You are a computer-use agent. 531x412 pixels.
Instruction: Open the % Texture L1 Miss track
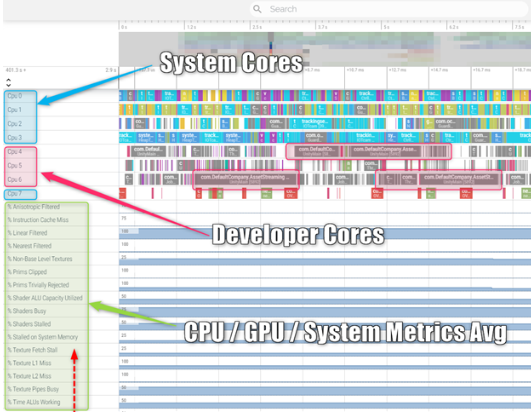click(29, 363)
